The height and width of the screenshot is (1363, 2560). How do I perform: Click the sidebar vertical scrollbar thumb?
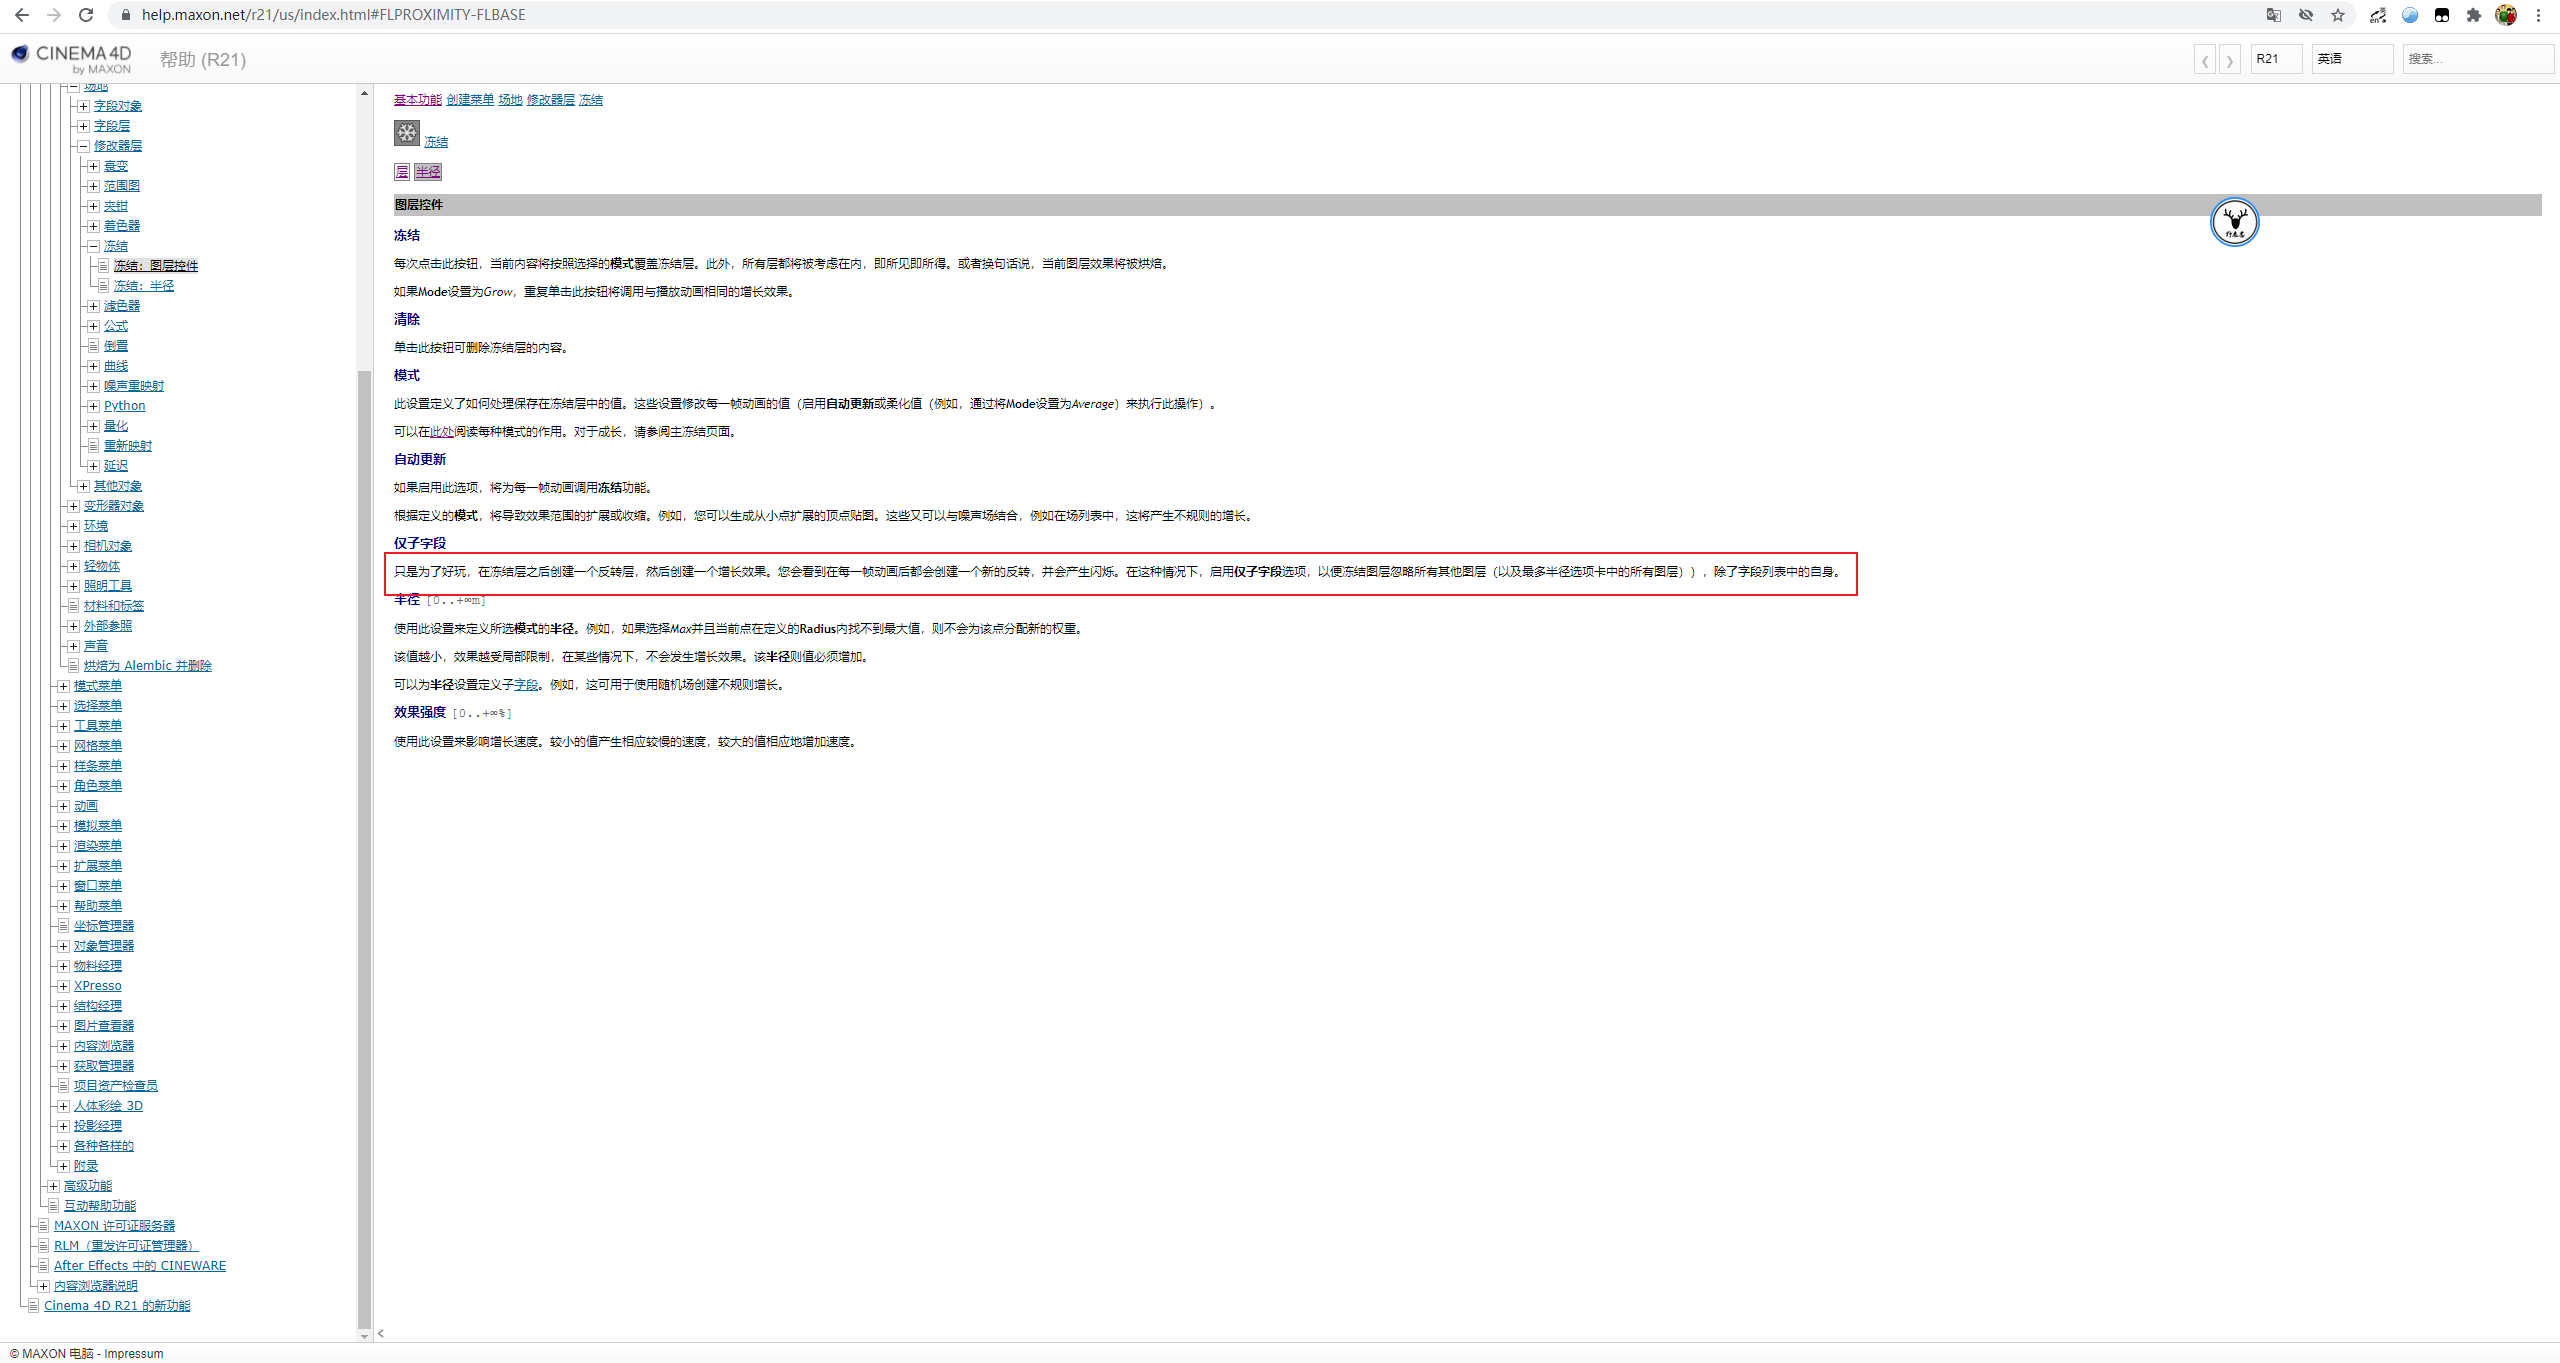coord(364,850)
